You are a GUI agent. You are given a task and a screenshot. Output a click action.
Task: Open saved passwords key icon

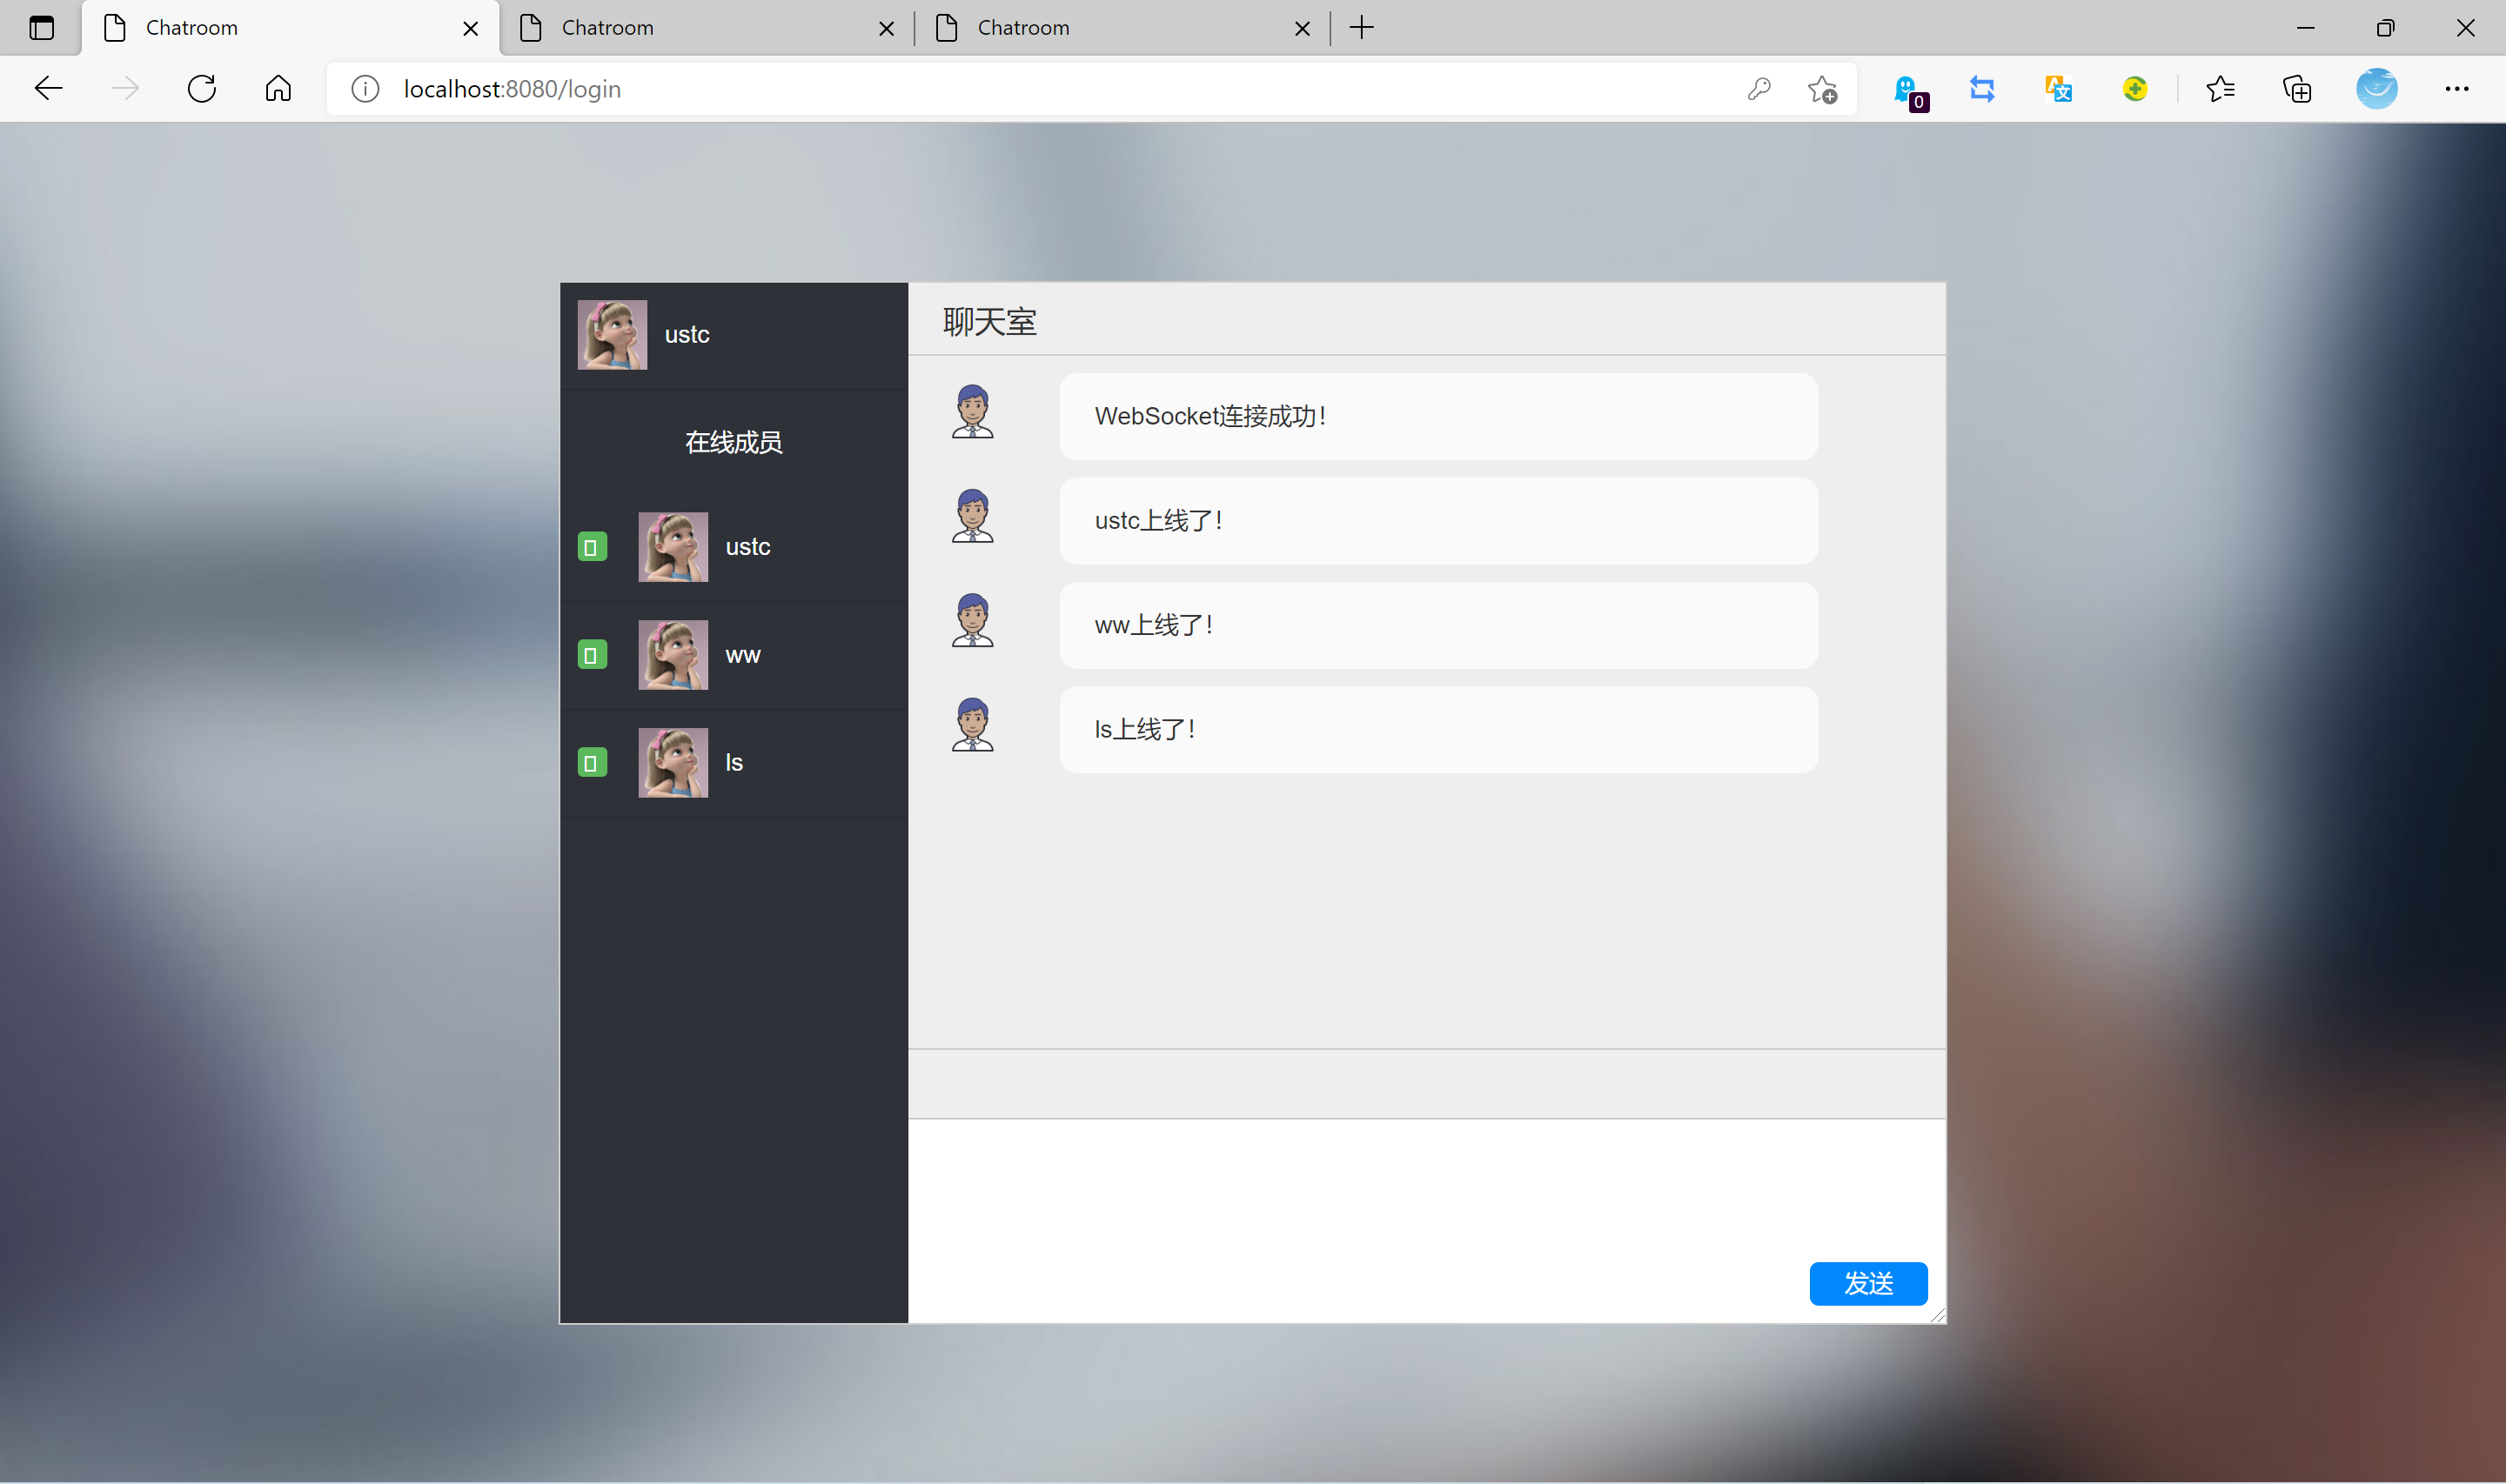click(x=1759, y=89)
